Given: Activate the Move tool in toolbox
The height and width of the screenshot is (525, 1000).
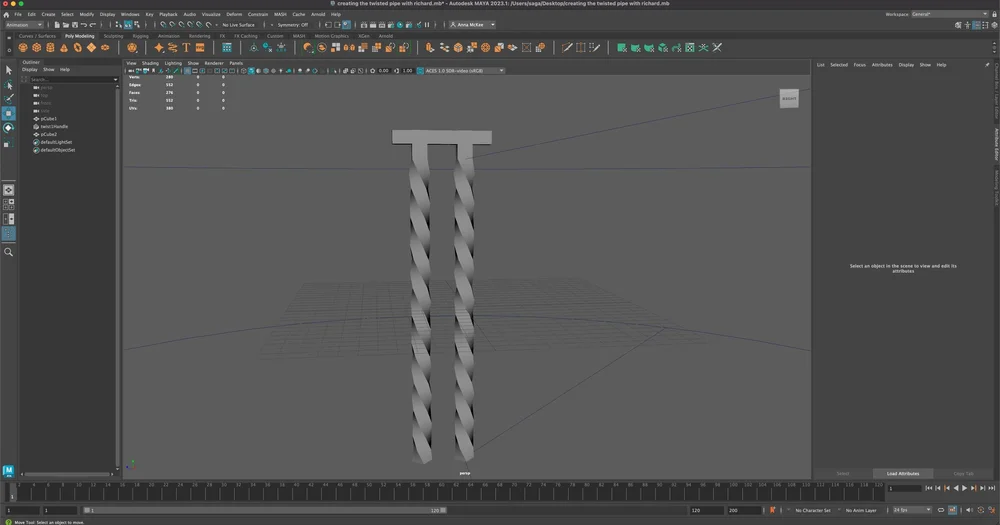Looking at the screenshot, I should point(8,114).
